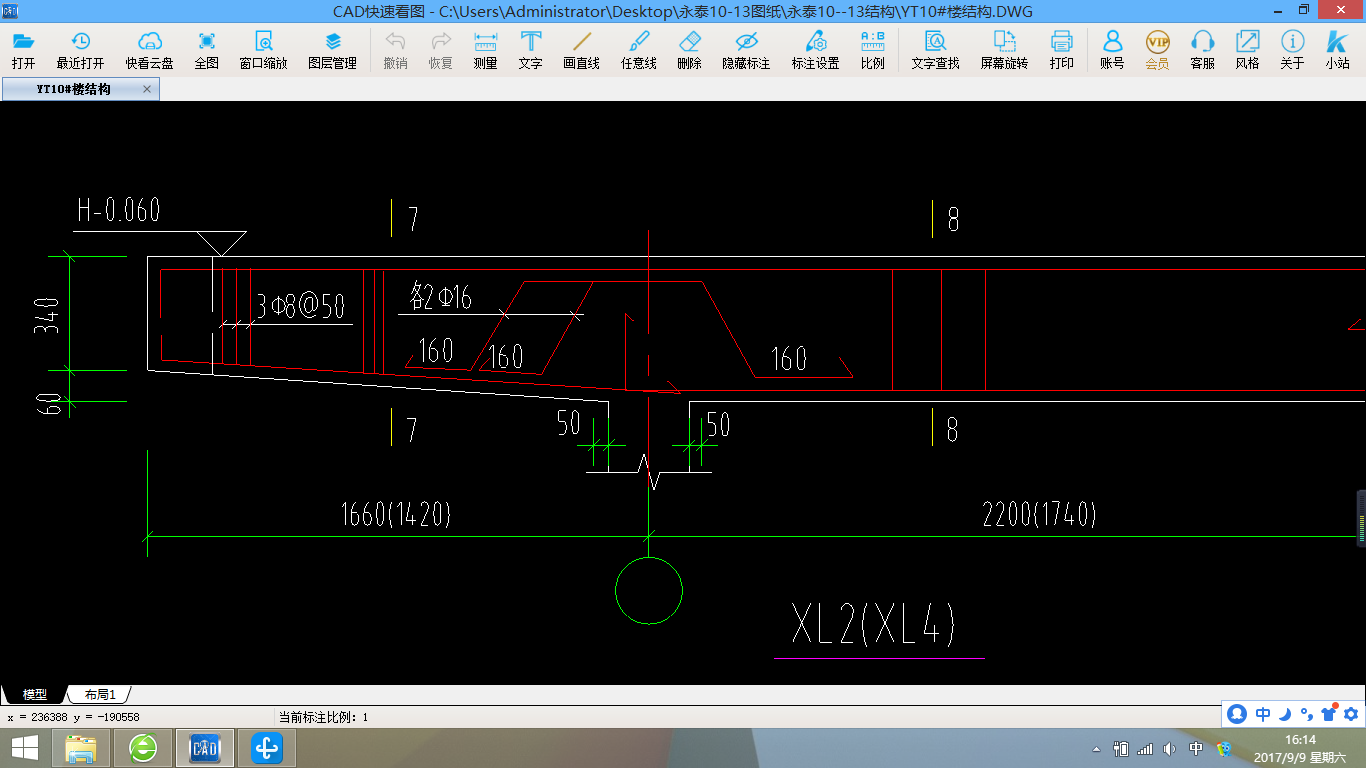Click the IME bar moon icon
This screenshot has width=1366, height=768.
coord(1285,714)
